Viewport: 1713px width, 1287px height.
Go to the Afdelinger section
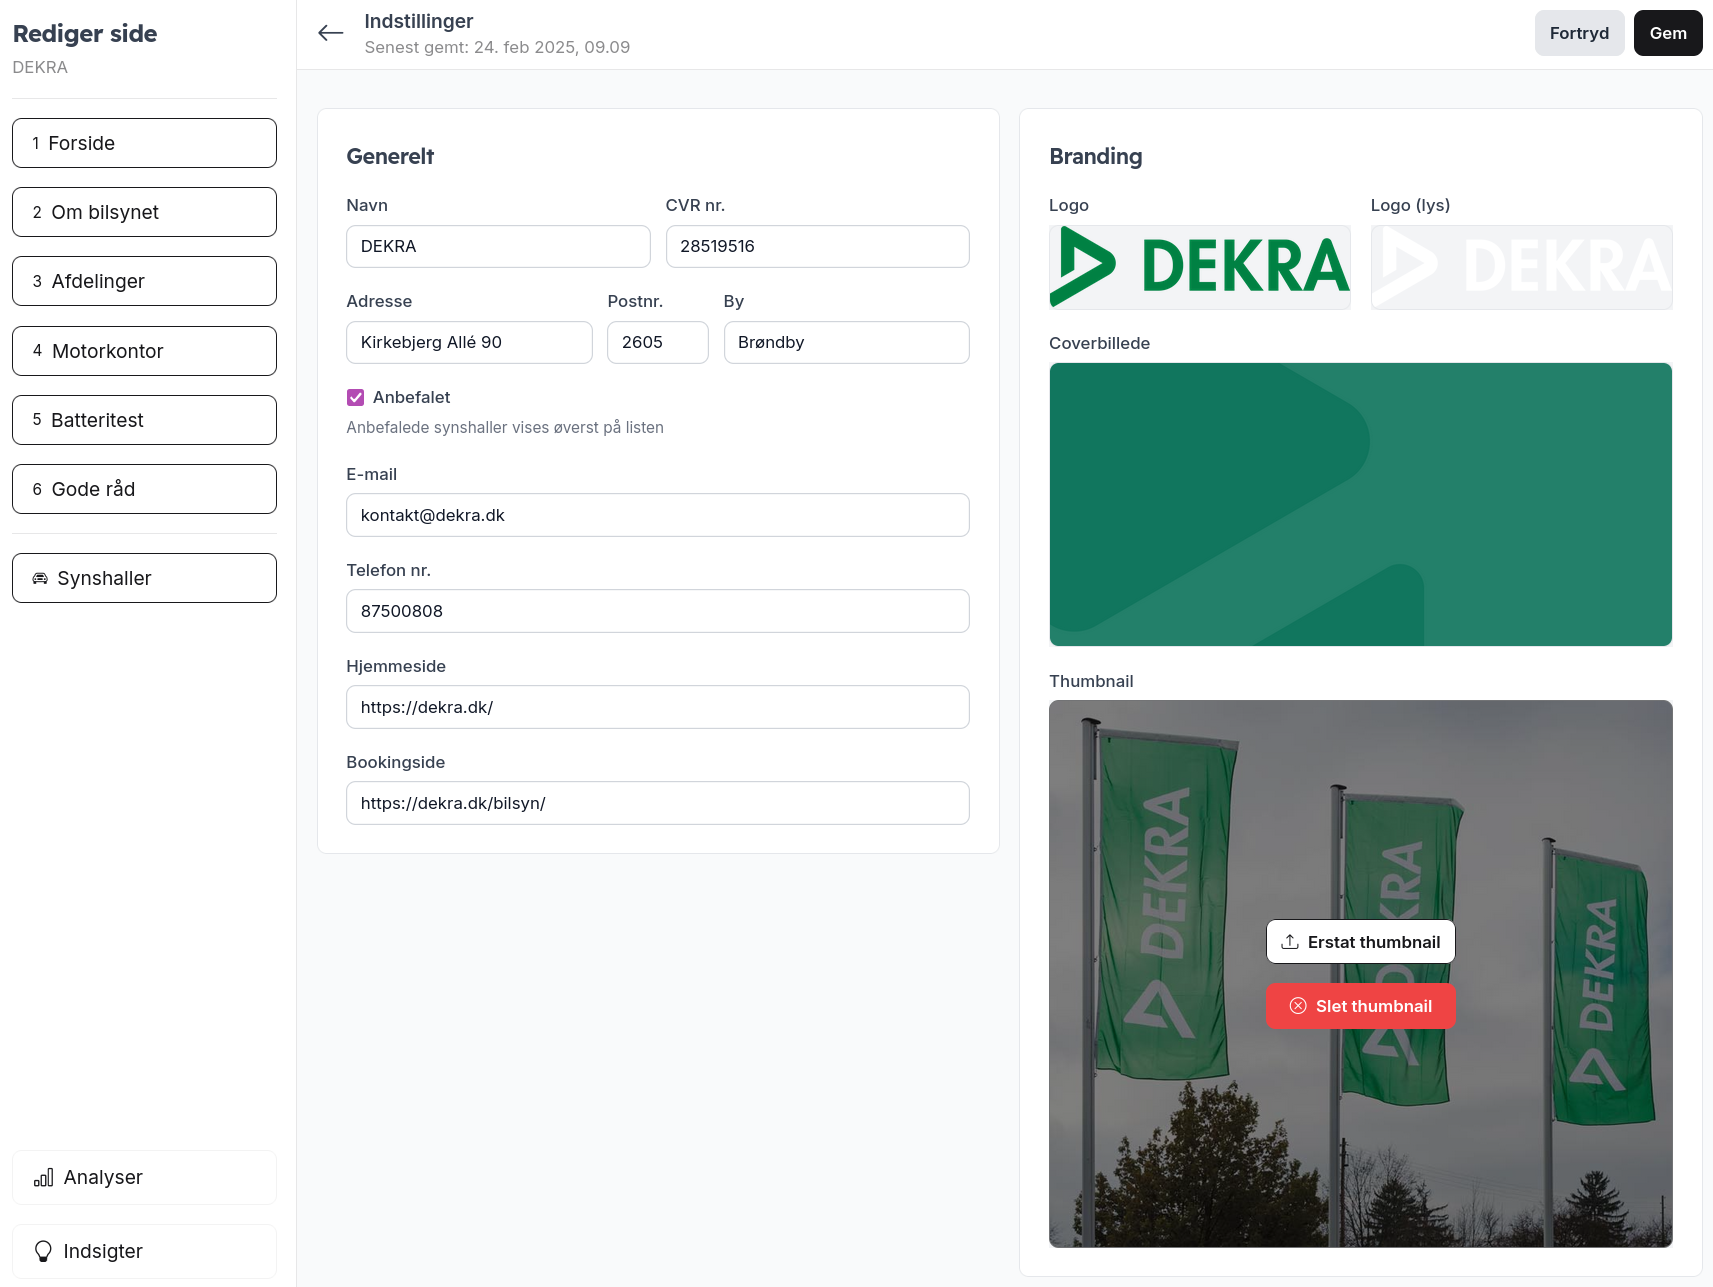coord(144,281)
